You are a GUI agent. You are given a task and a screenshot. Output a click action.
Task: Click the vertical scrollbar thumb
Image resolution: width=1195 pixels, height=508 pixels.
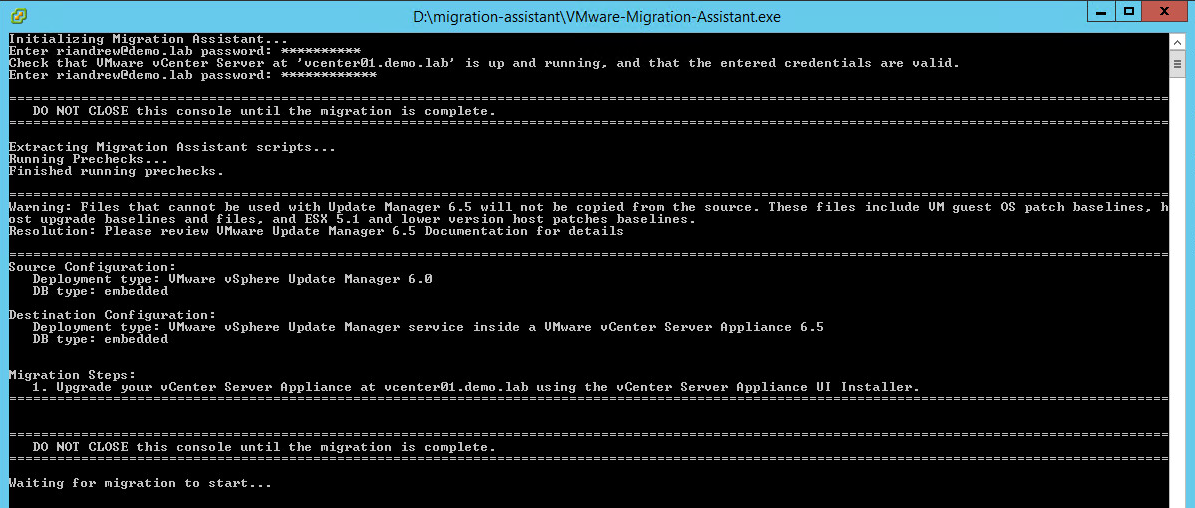tap(1177, 63)
